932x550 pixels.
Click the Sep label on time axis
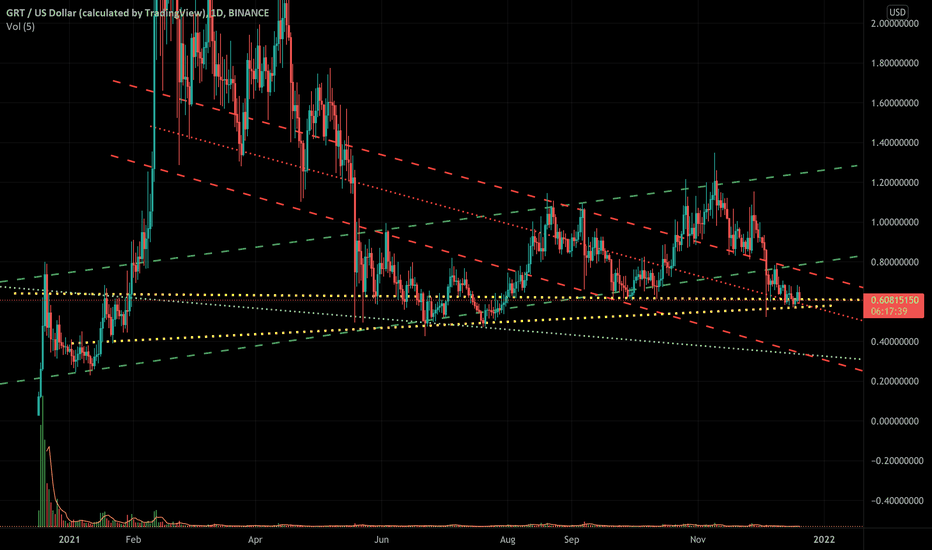click(571, 540)
